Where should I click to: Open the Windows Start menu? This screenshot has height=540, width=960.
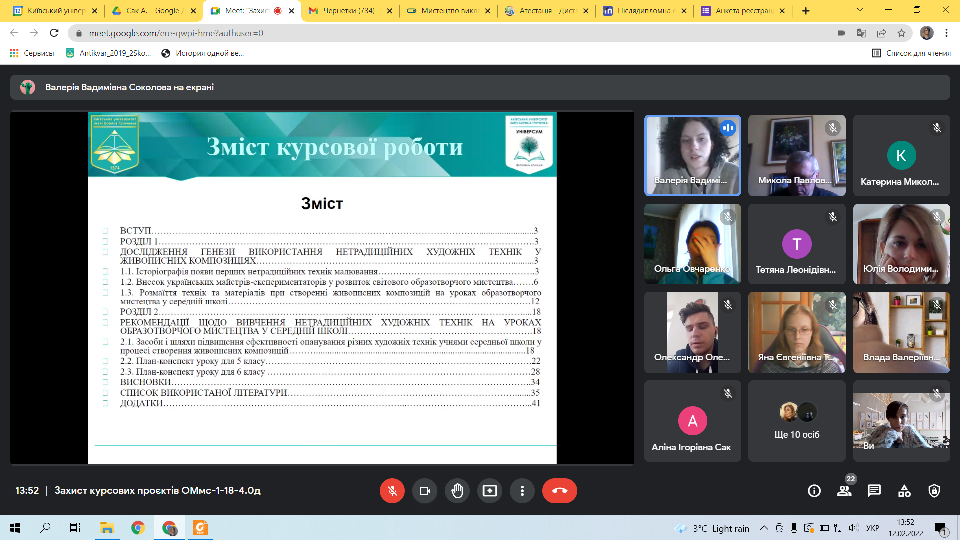coord(15,527)
